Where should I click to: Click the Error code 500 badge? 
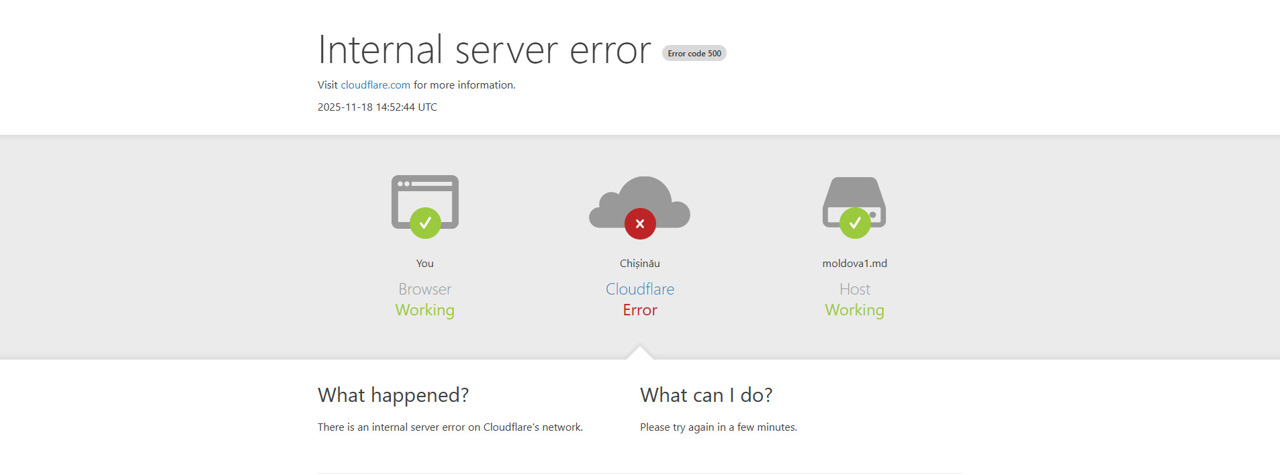click(x=694, y=53)
